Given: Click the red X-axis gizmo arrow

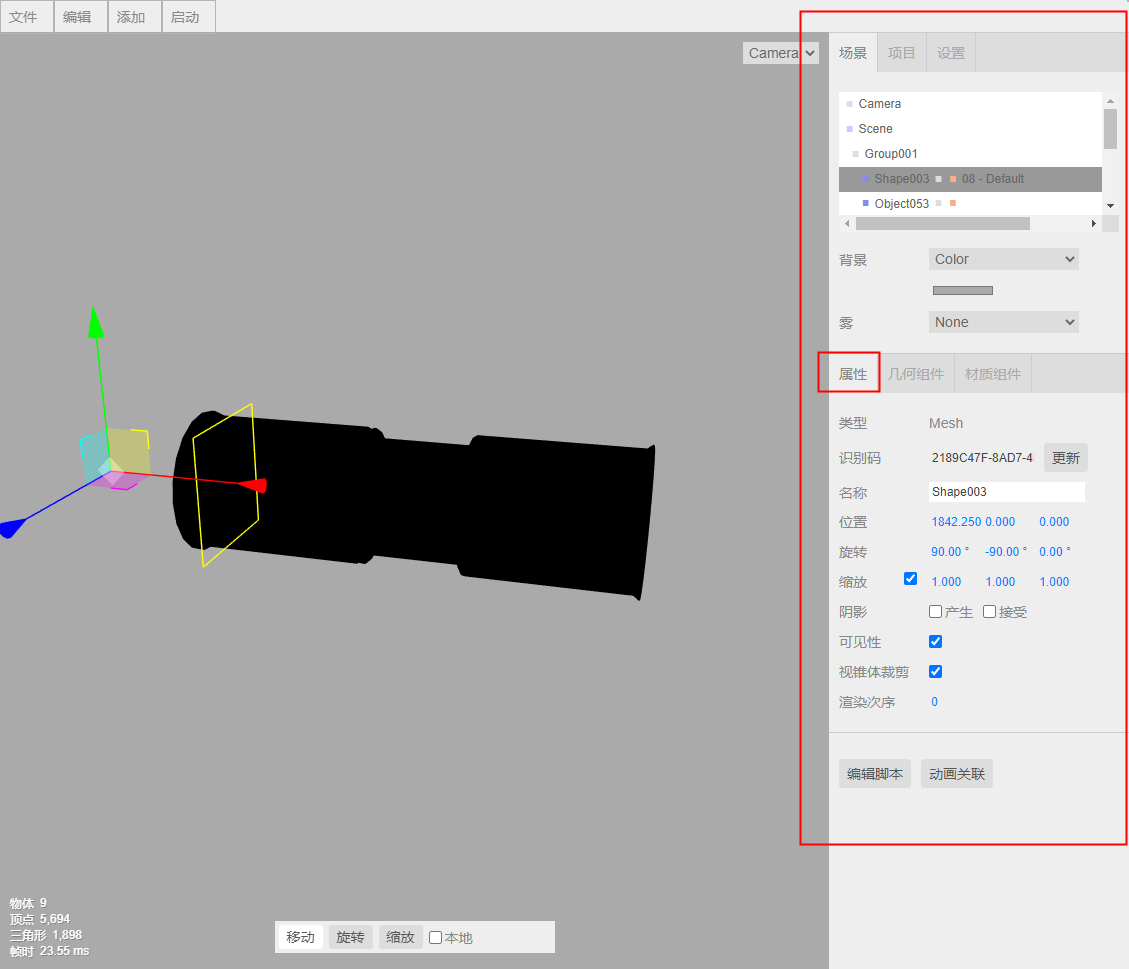Looking at the screenshot, I should click(x=254, y=486).
